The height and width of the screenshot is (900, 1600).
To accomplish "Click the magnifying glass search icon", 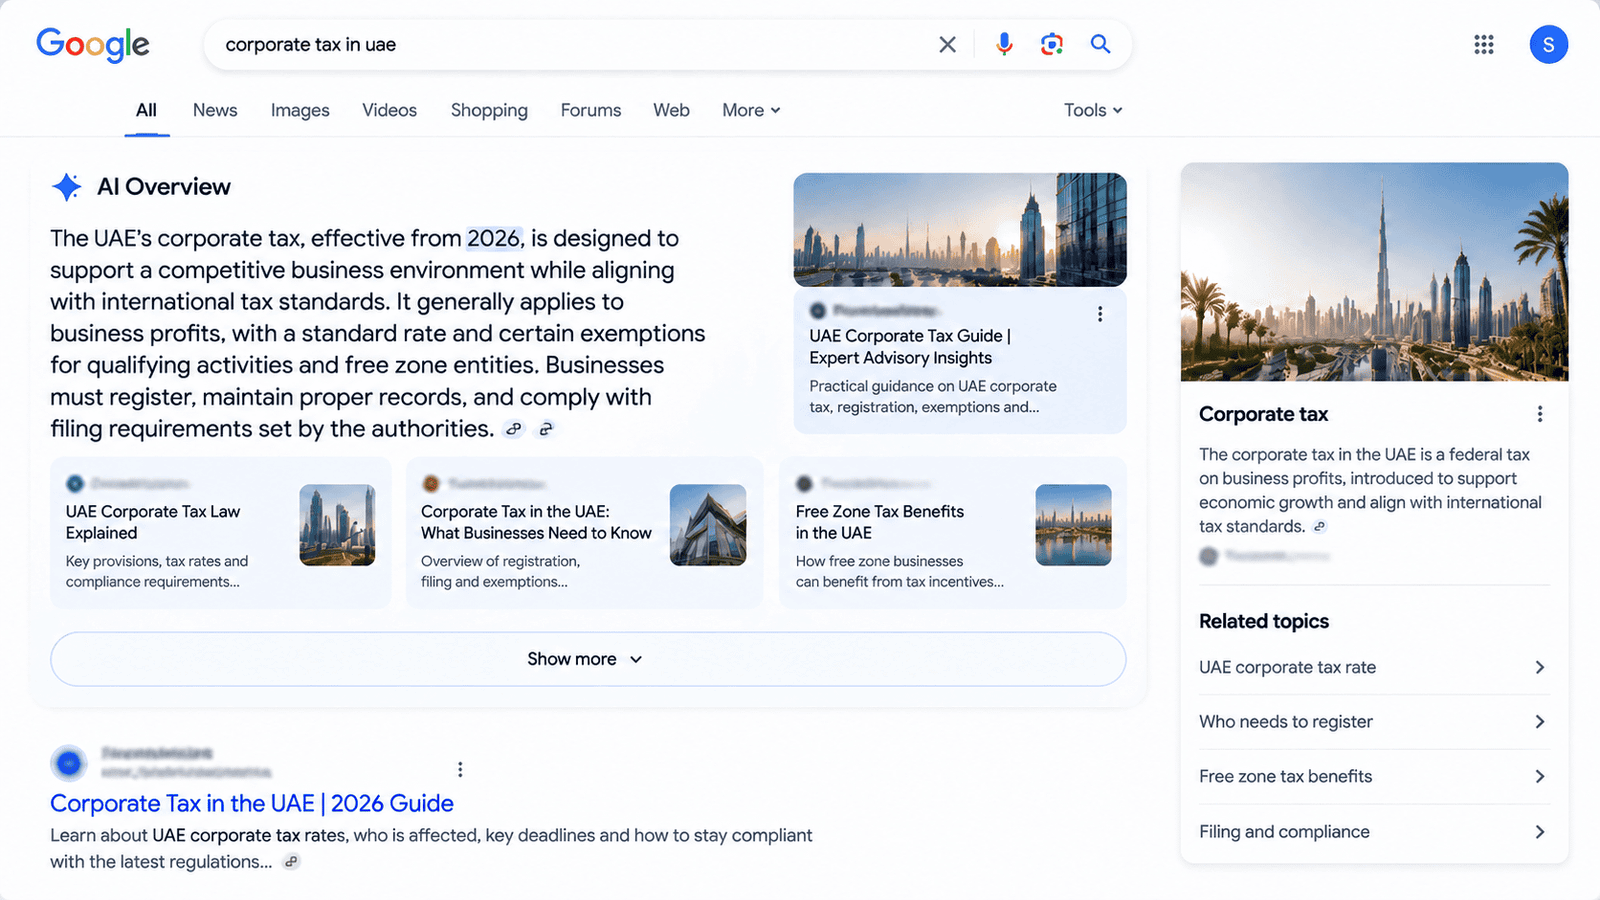I will pos(1100,44).
